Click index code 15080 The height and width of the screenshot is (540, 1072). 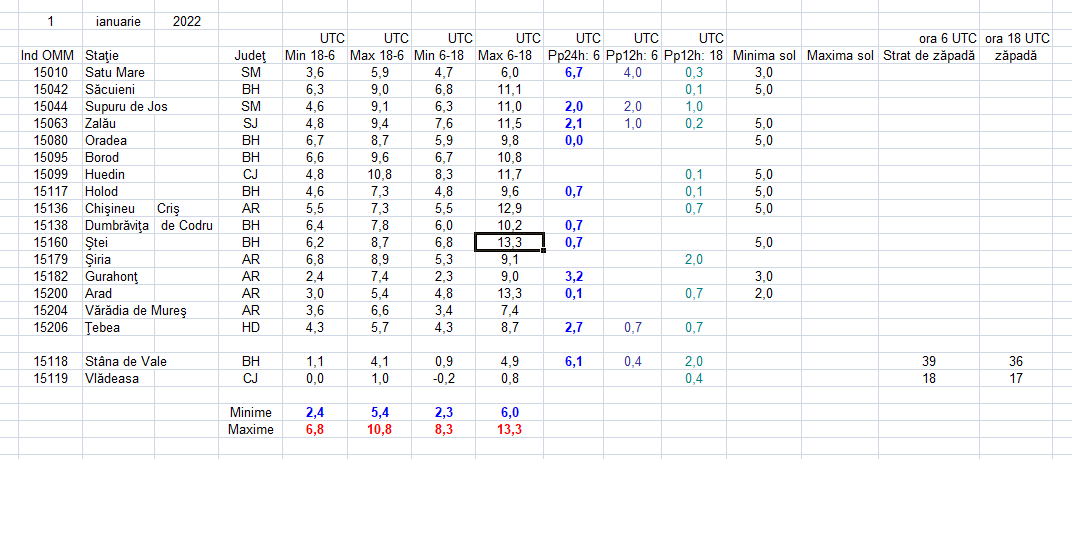(50, 140)
